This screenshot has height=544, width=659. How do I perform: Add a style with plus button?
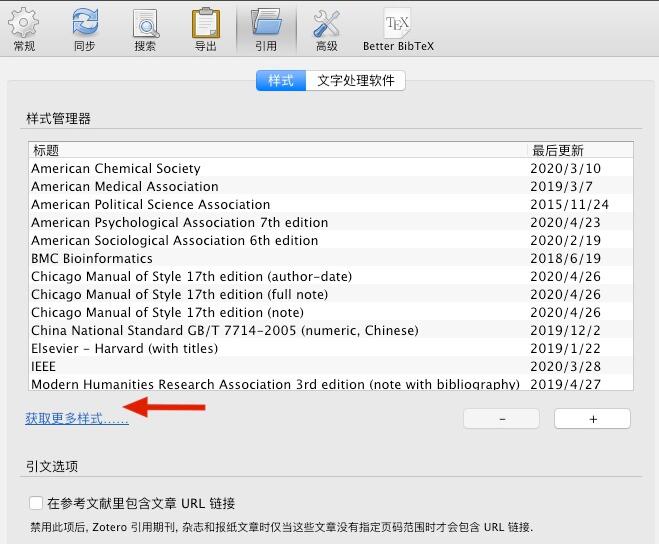pos(593,419)
